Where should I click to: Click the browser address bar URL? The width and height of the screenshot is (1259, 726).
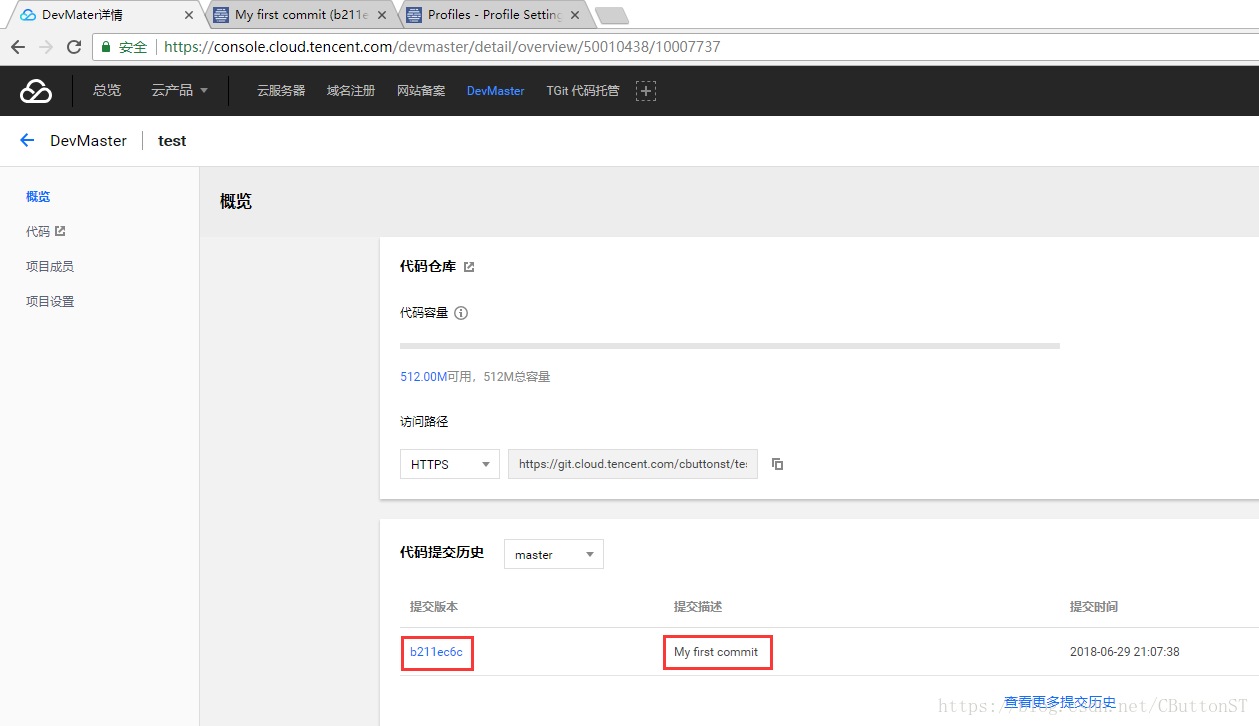pos(442,47)
